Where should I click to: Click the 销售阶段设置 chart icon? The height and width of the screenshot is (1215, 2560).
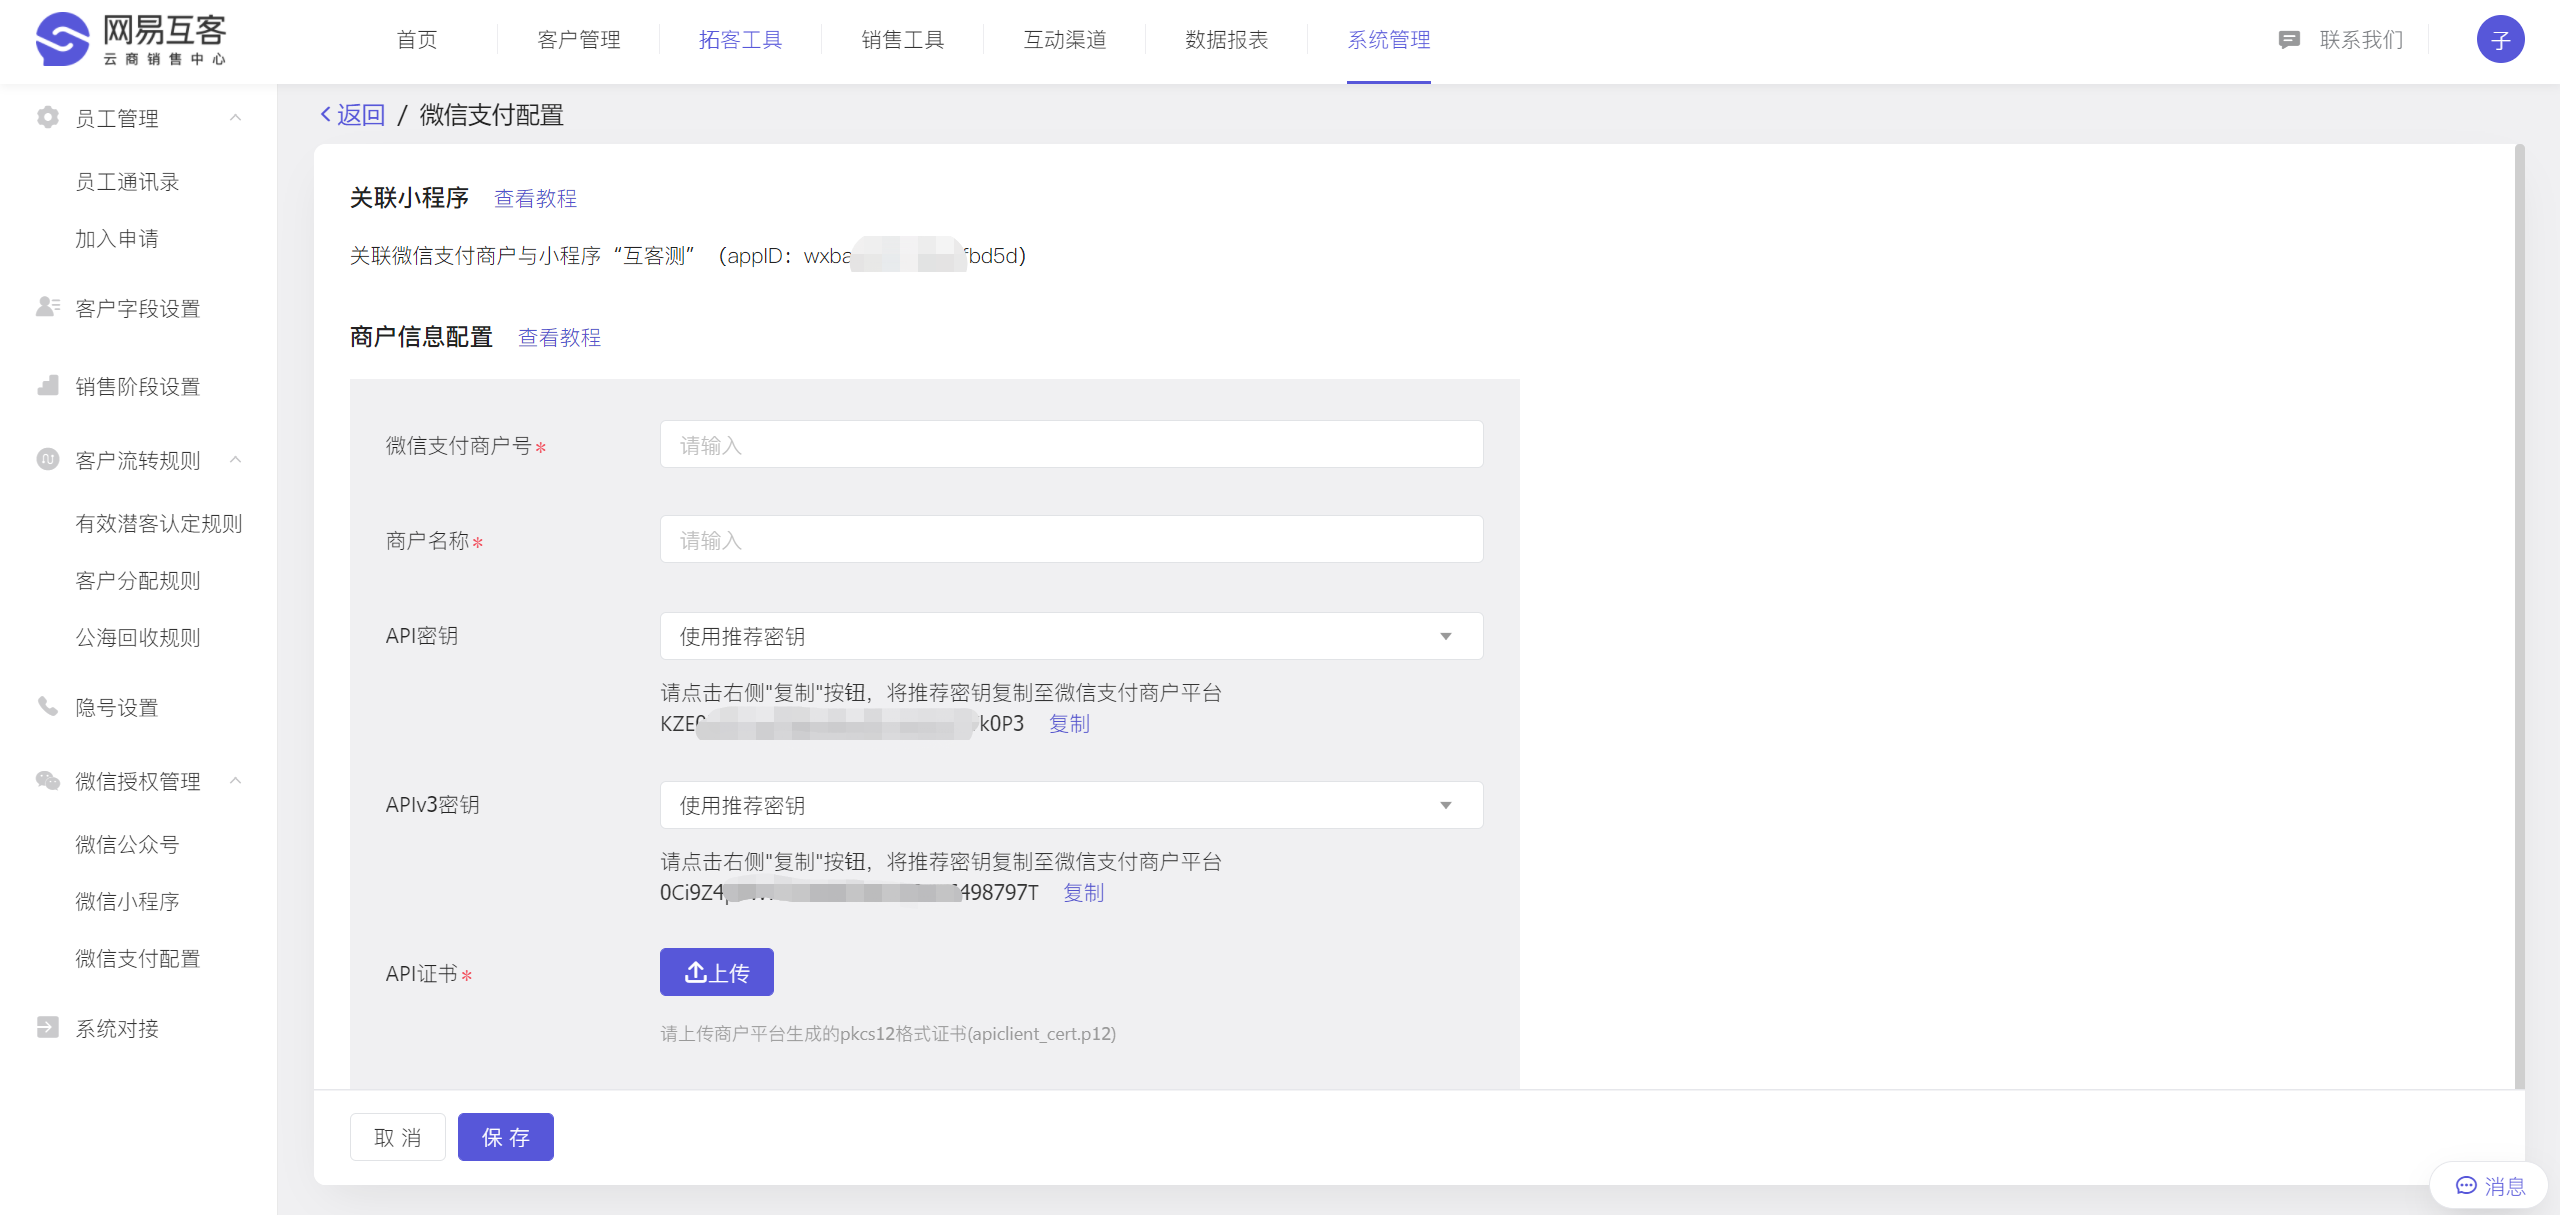pos(47,386)
